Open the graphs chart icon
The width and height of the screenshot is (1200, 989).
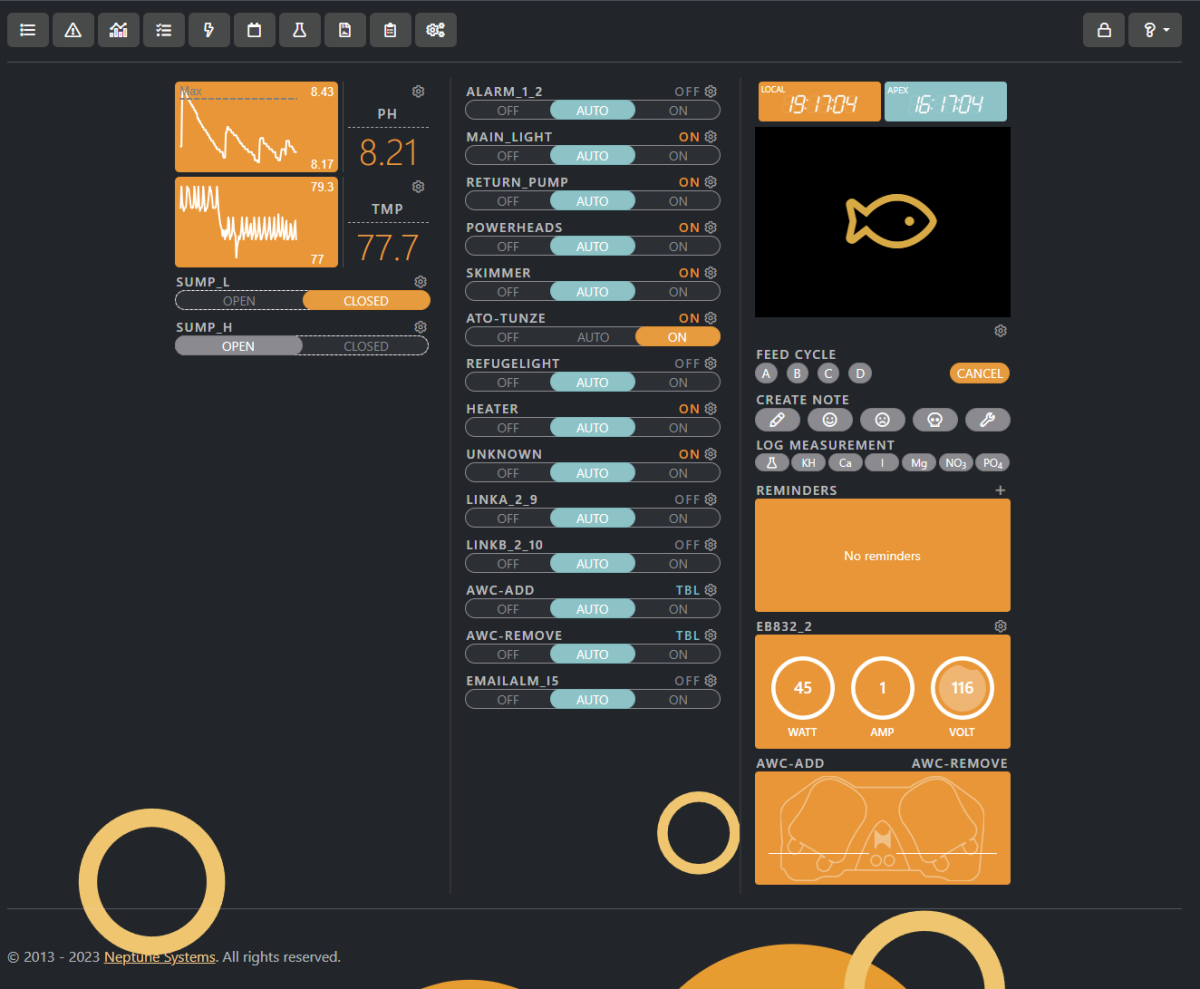[118, 30]
